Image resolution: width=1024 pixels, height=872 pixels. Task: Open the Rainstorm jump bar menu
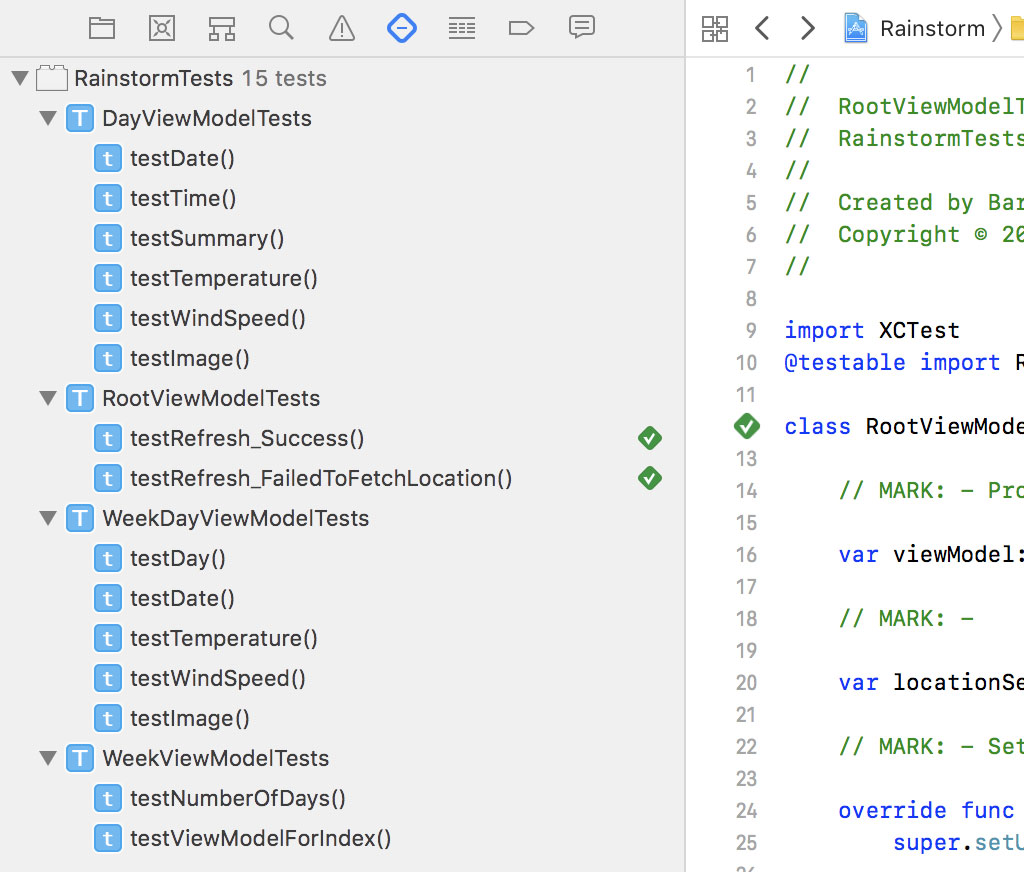930,28
